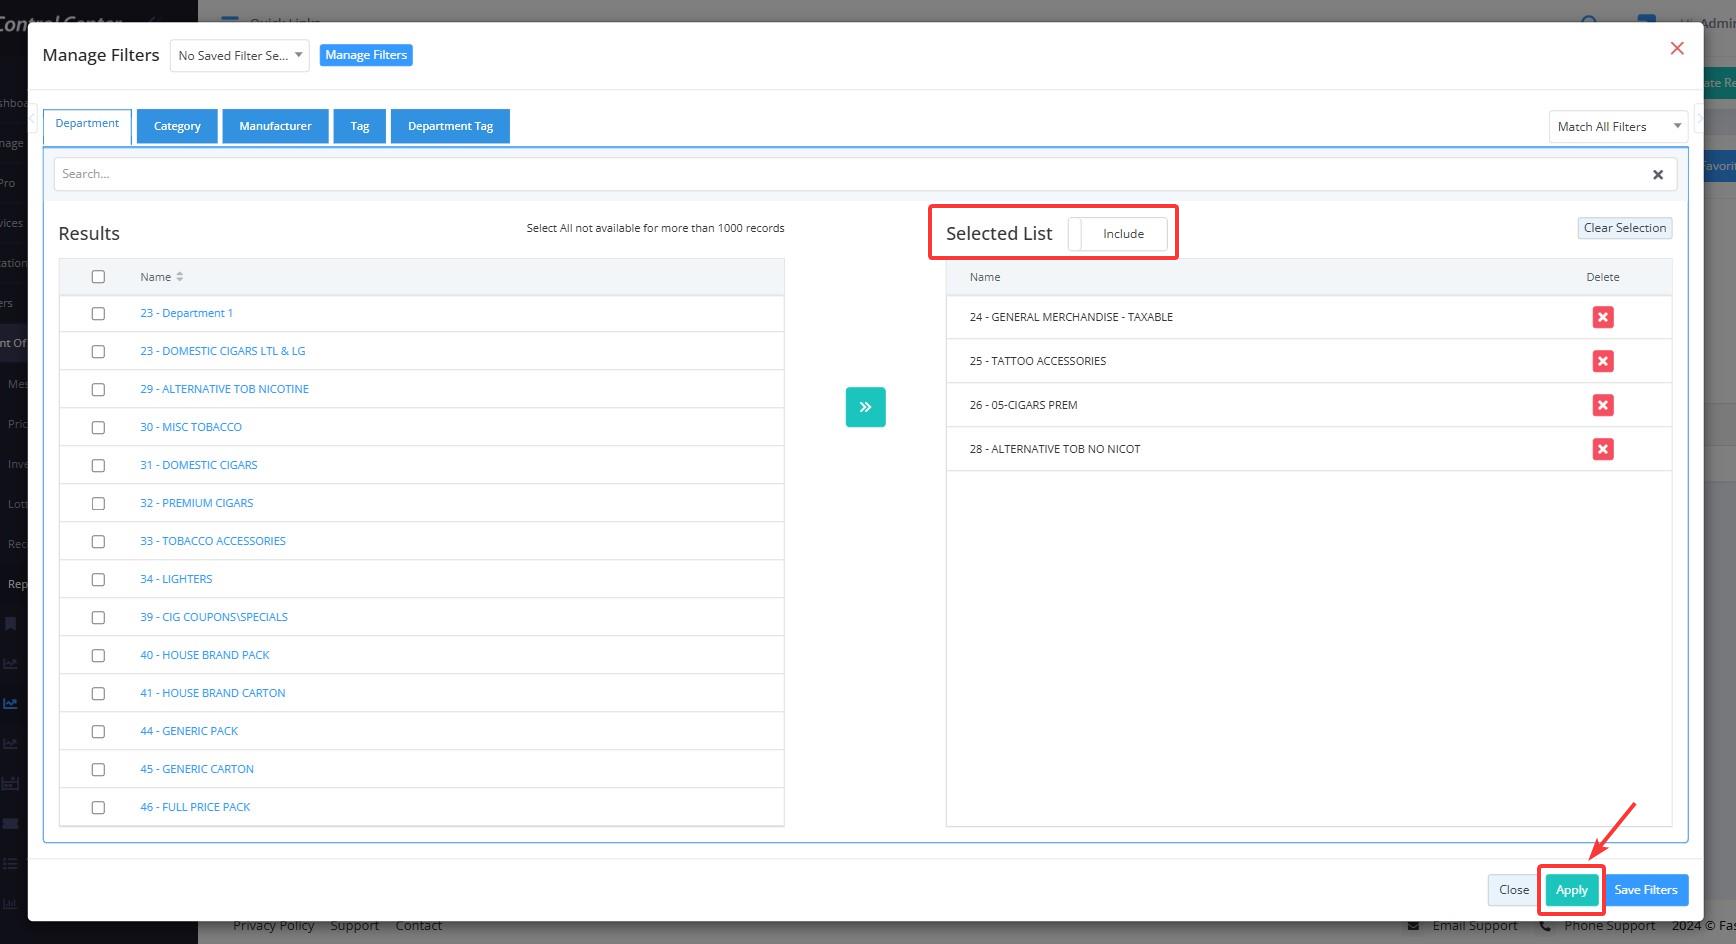Open the Contact footer link
The image size is (1736, 944).
tap(418, 926)
